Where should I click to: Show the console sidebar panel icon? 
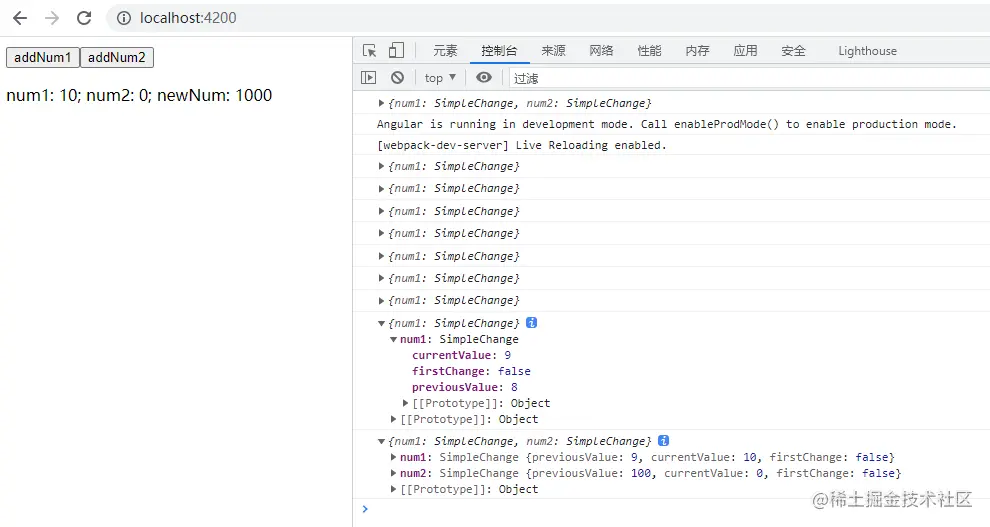pyautogui.click(x=369, y=78)
